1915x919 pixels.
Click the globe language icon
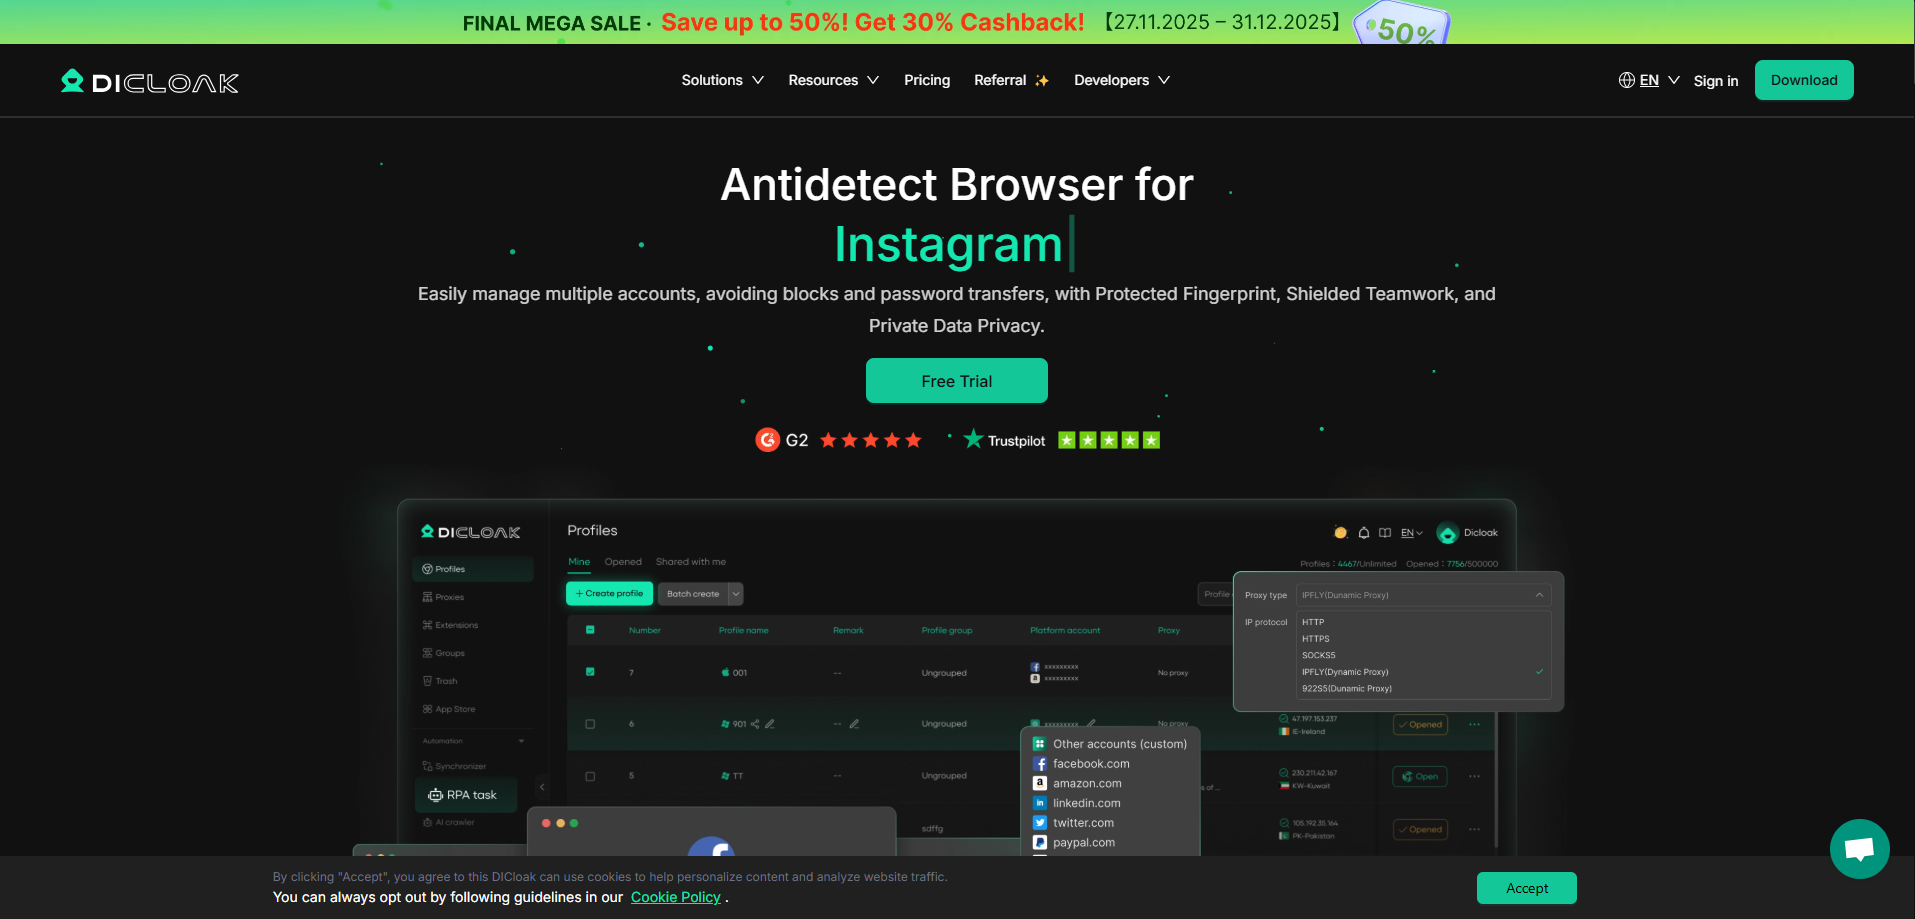click(1626, 80)
